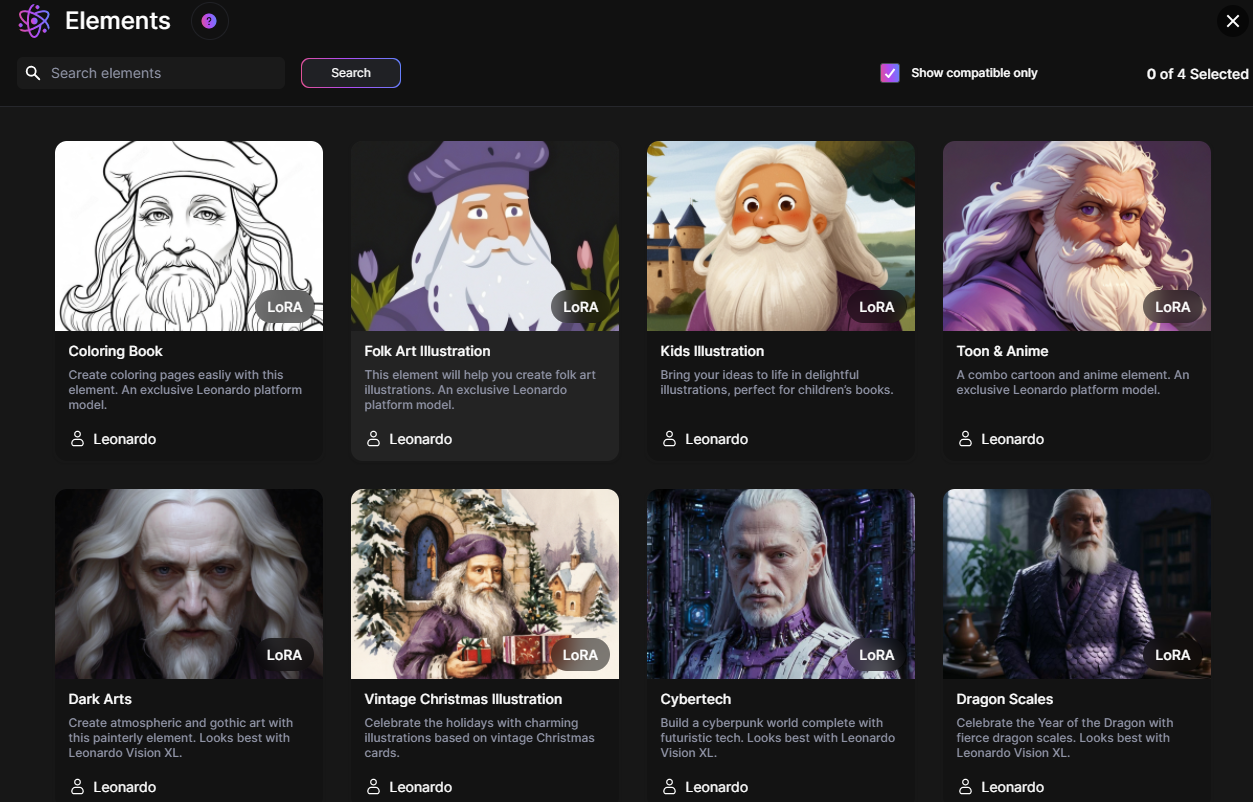The height and width of the screenshot is (802, 1253).
Task: Click the user icon under Dark Arts
Action: point(77,787)
